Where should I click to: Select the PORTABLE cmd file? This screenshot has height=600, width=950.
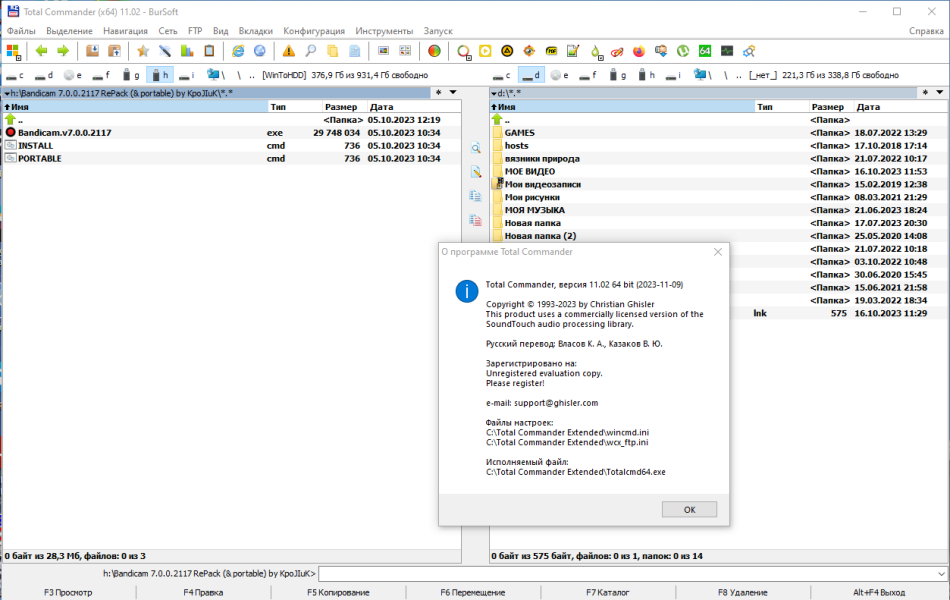pos(232,159)
